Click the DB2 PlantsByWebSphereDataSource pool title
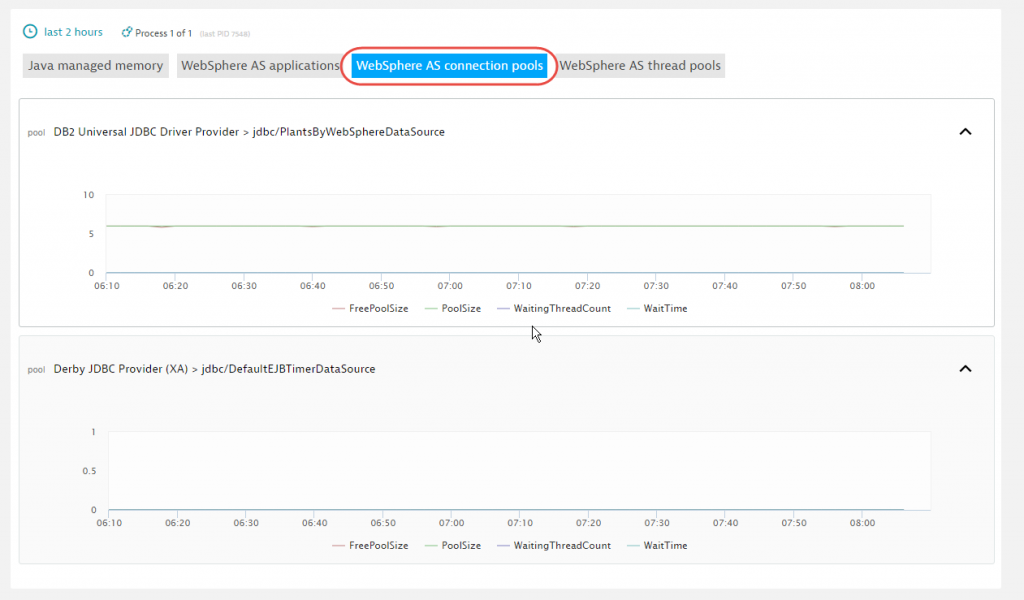 (x=249, y=132)
